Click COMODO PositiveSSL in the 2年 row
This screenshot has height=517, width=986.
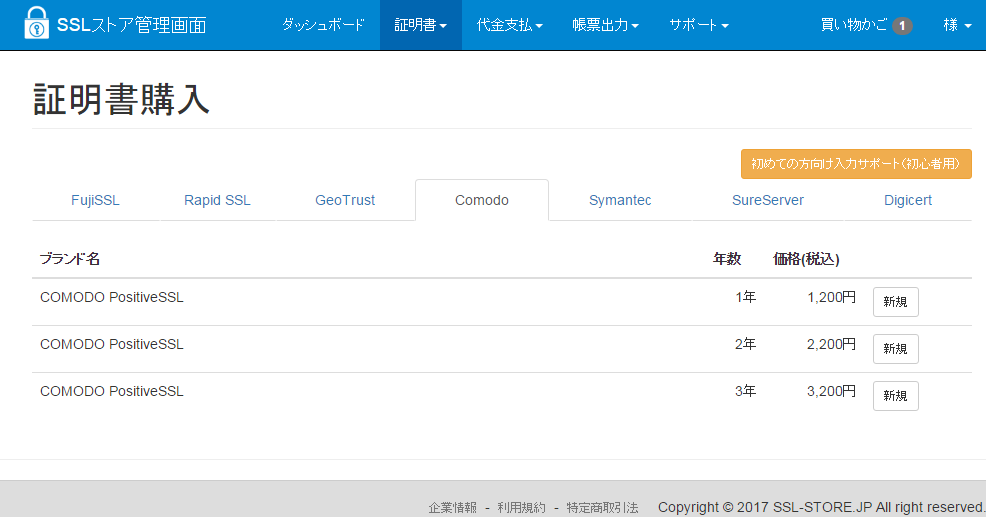point(112,344)
